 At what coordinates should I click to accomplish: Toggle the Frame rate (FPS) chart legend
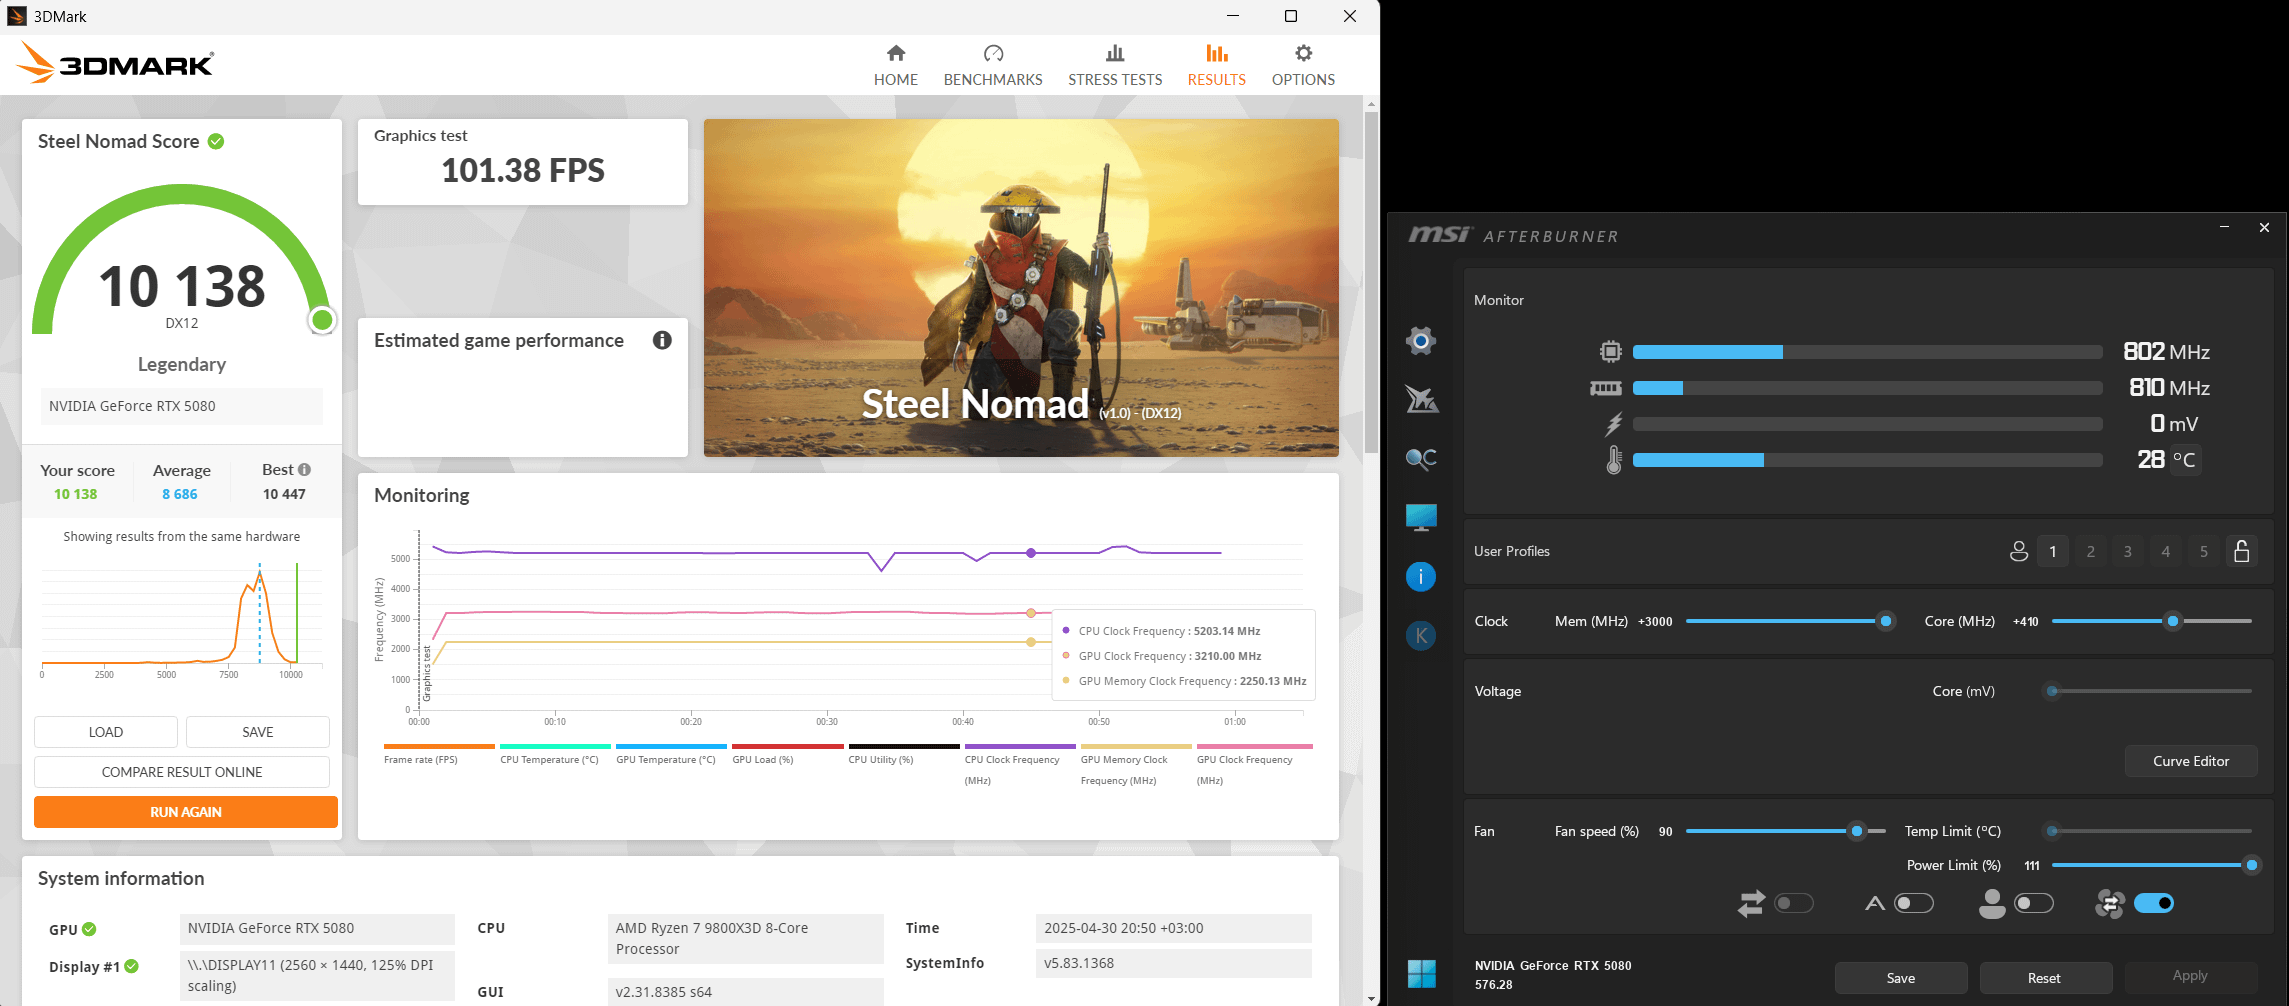[x=439, y=754]
